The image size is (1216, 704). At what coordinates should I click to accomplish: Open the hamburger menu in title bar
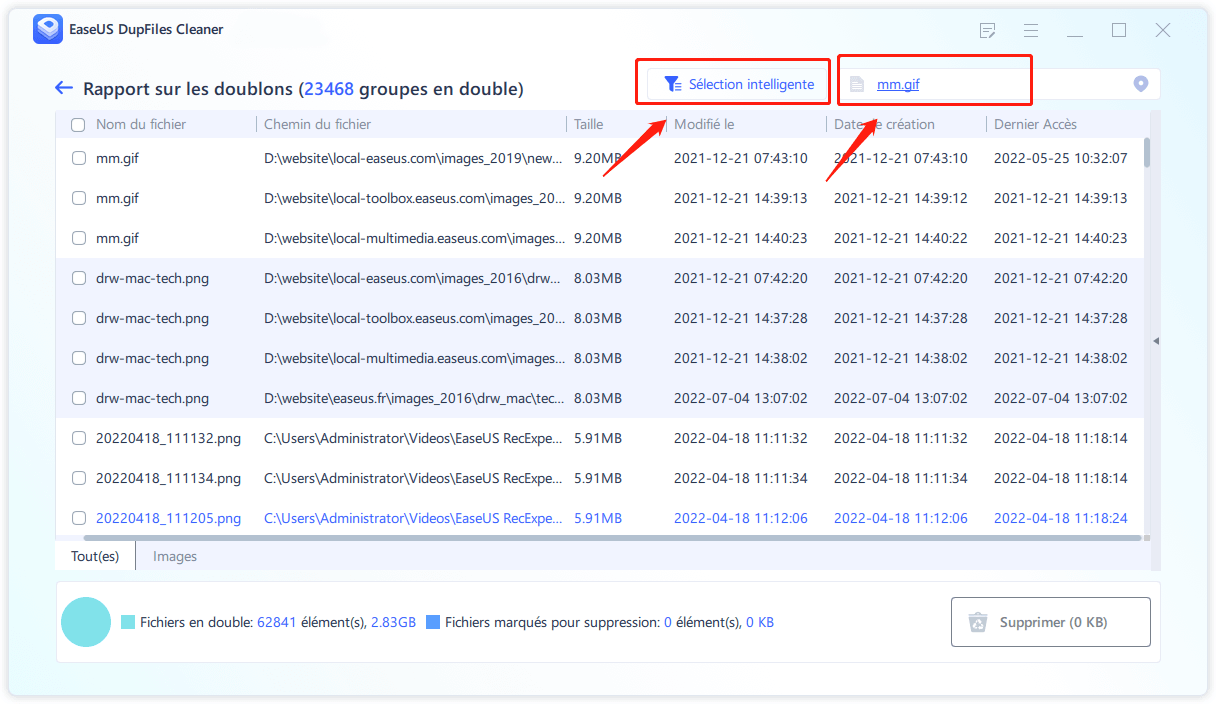click(x=1031, y=30)
